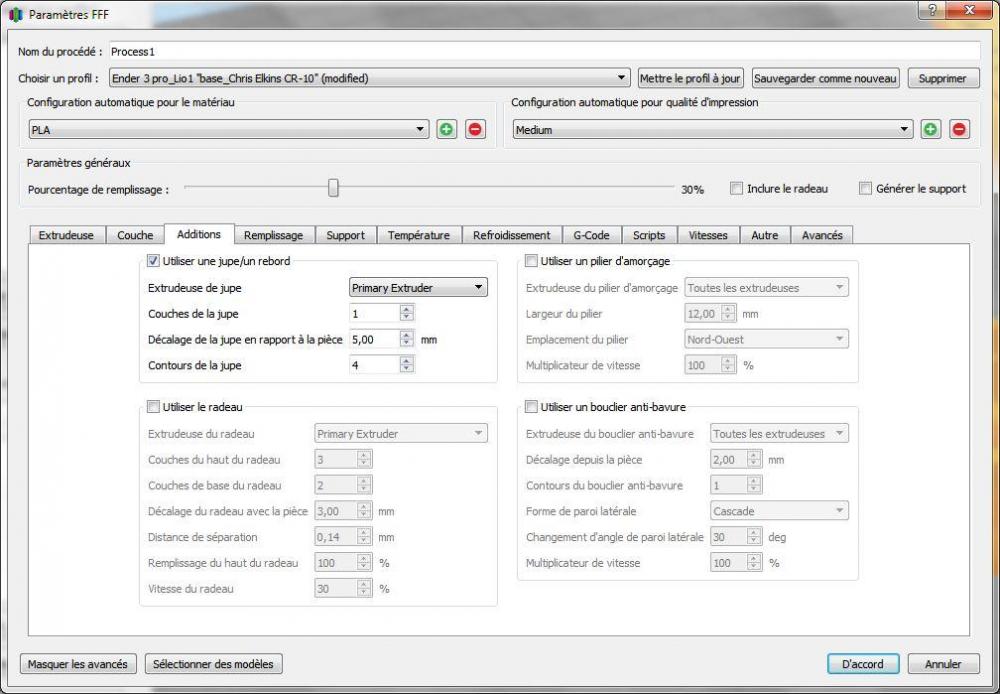Switch to the Support tab
1000x694 pixels.
[x=346, y=235]
